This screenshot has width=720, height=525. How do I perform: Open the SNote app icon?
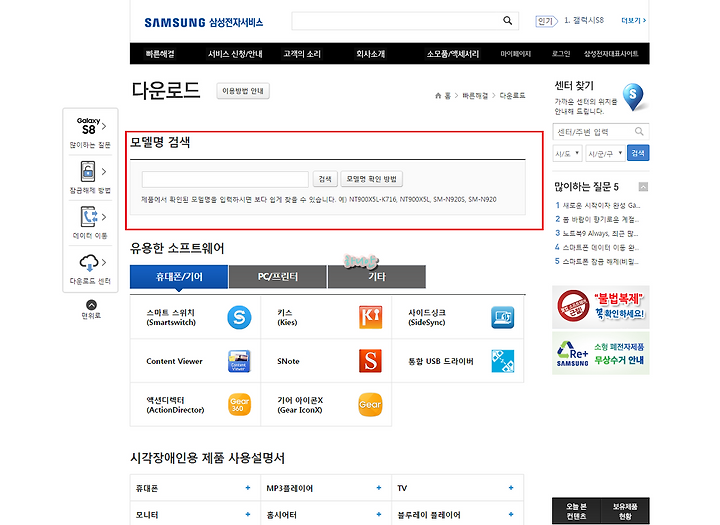[370, 361]
